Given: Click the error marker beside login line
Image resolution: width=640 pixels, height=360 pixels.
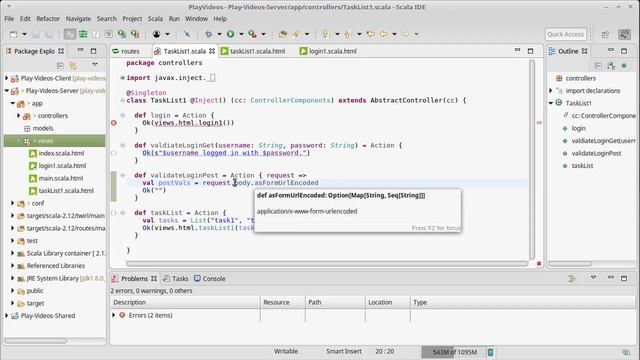Looking at the screenshot, I should pyautogui.click(x=114, y=122).
